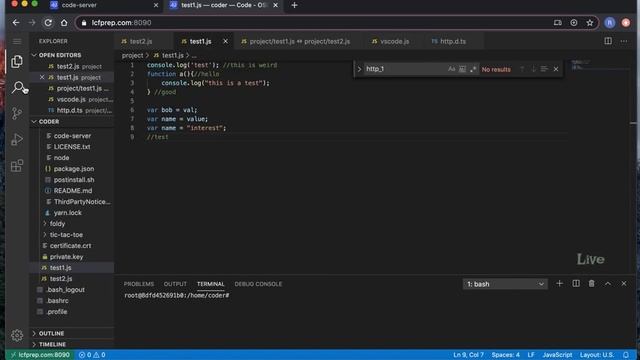Split the terminal panel

click(576, 284)
